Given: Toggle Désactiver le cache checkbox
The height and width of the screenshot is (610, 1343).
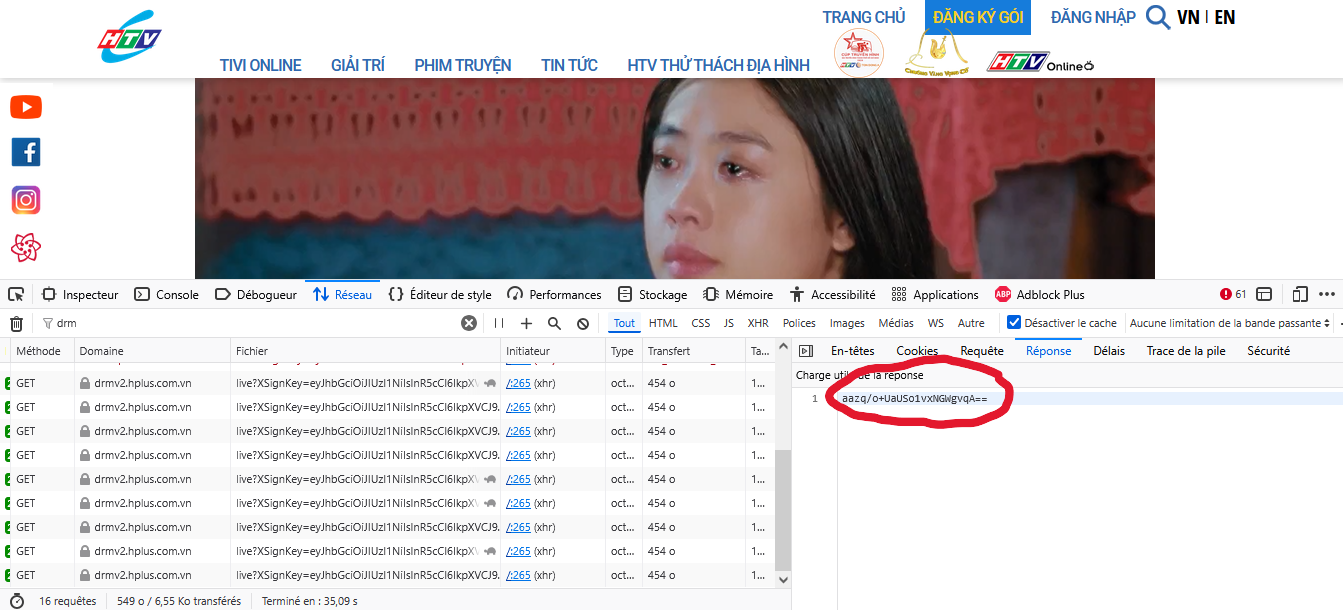Looking at the screenshot, I should point(1014,323).
